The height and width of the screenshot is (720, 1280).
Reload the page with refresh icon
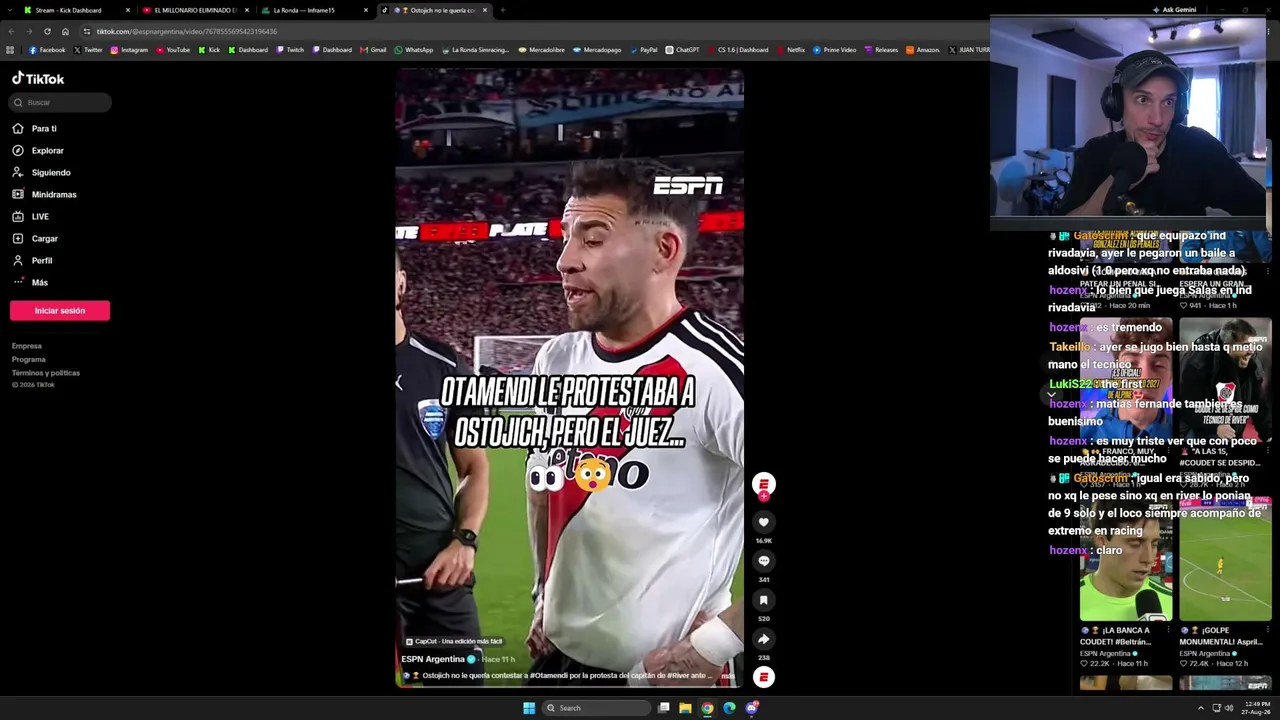(x=47, y=31)
